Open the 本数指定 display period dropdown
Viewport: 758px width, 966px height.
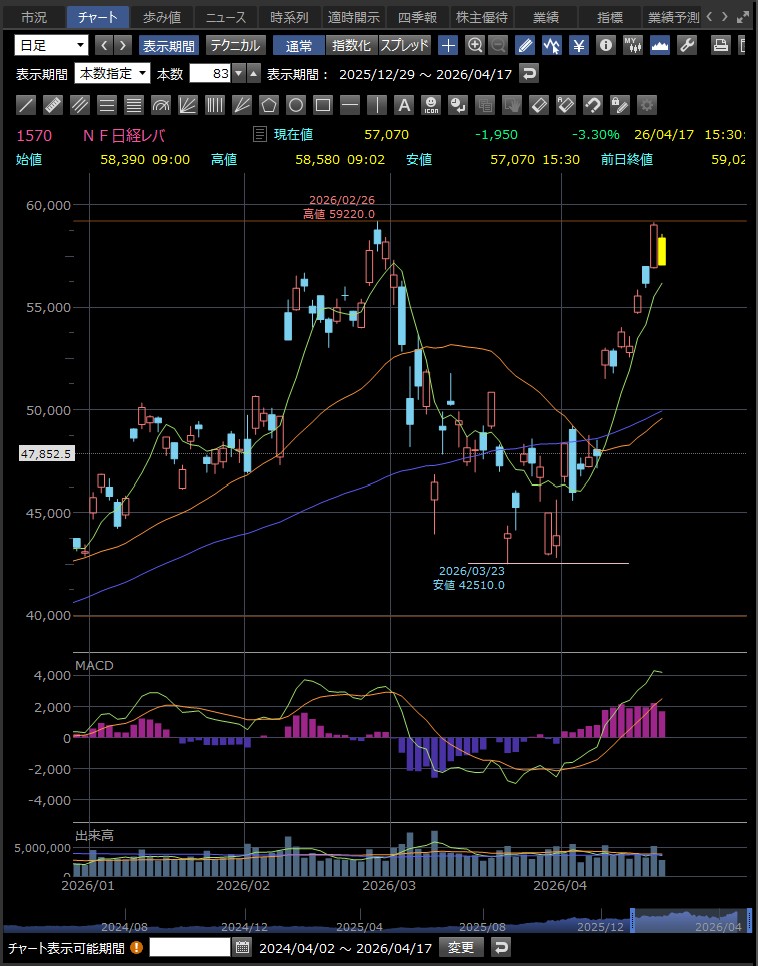(113, 73)
